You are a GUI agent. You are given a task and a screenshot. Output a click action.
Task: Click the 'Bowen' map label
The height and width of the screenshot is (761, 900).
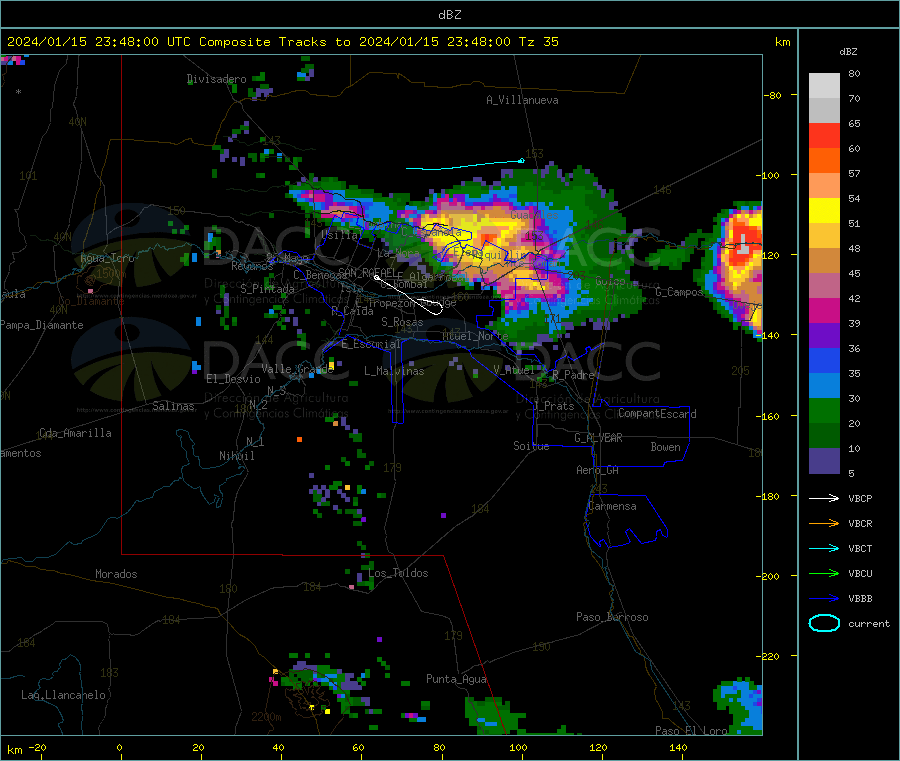coord(665,447)
